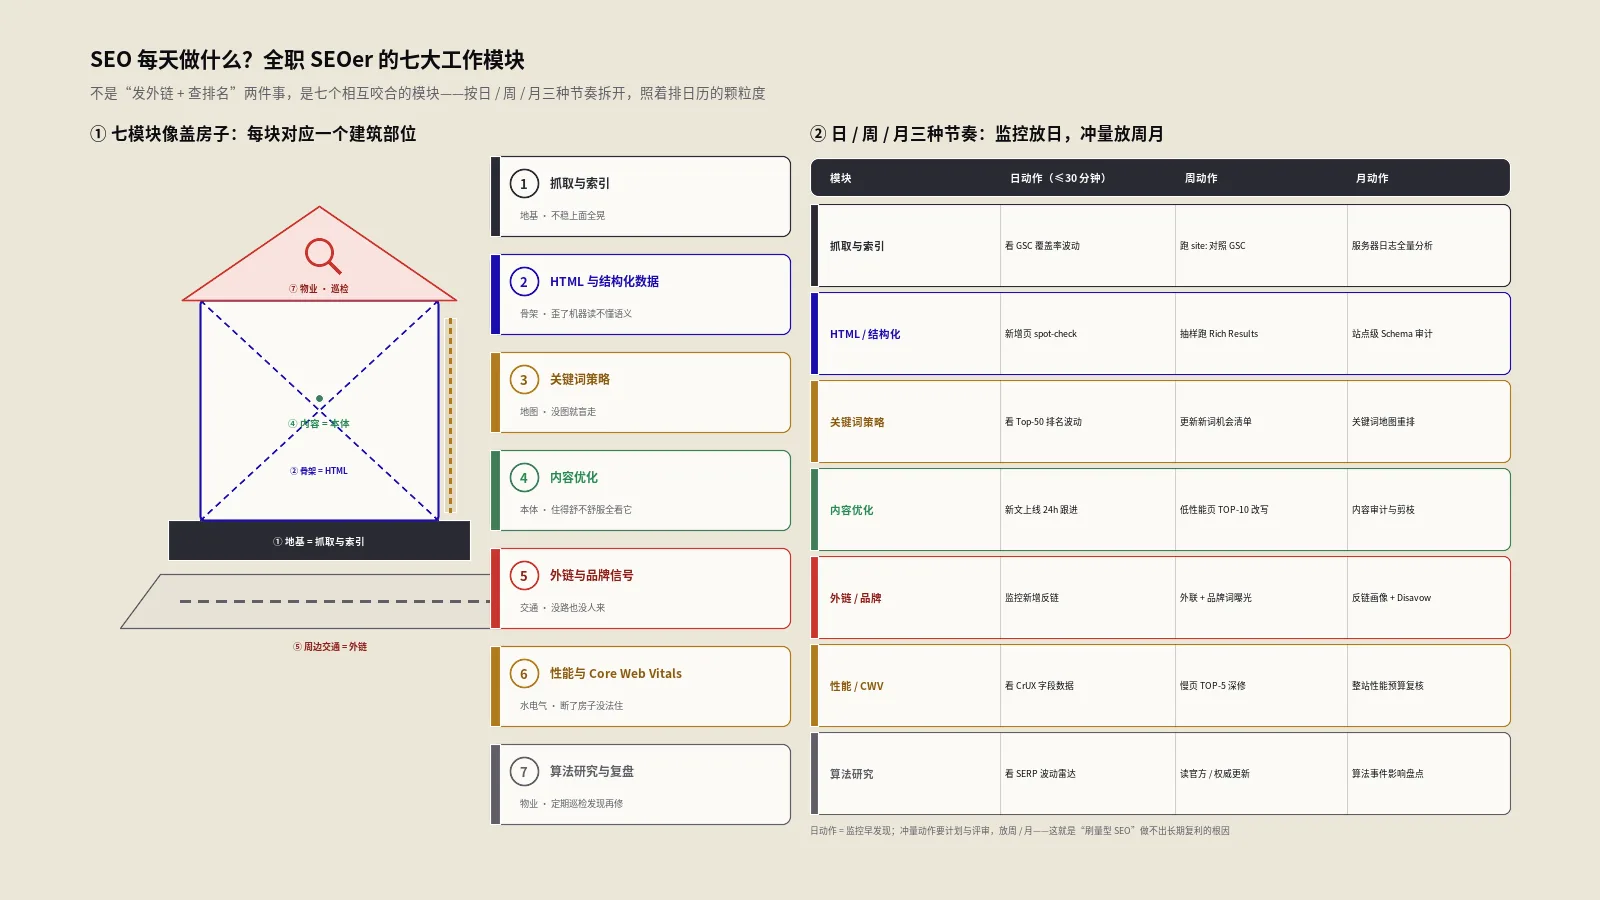This screenshot has height=900, width=1600.
Task: Select the cell 外联 + 品牌词曝光
Action: [x=1215, y=598]
